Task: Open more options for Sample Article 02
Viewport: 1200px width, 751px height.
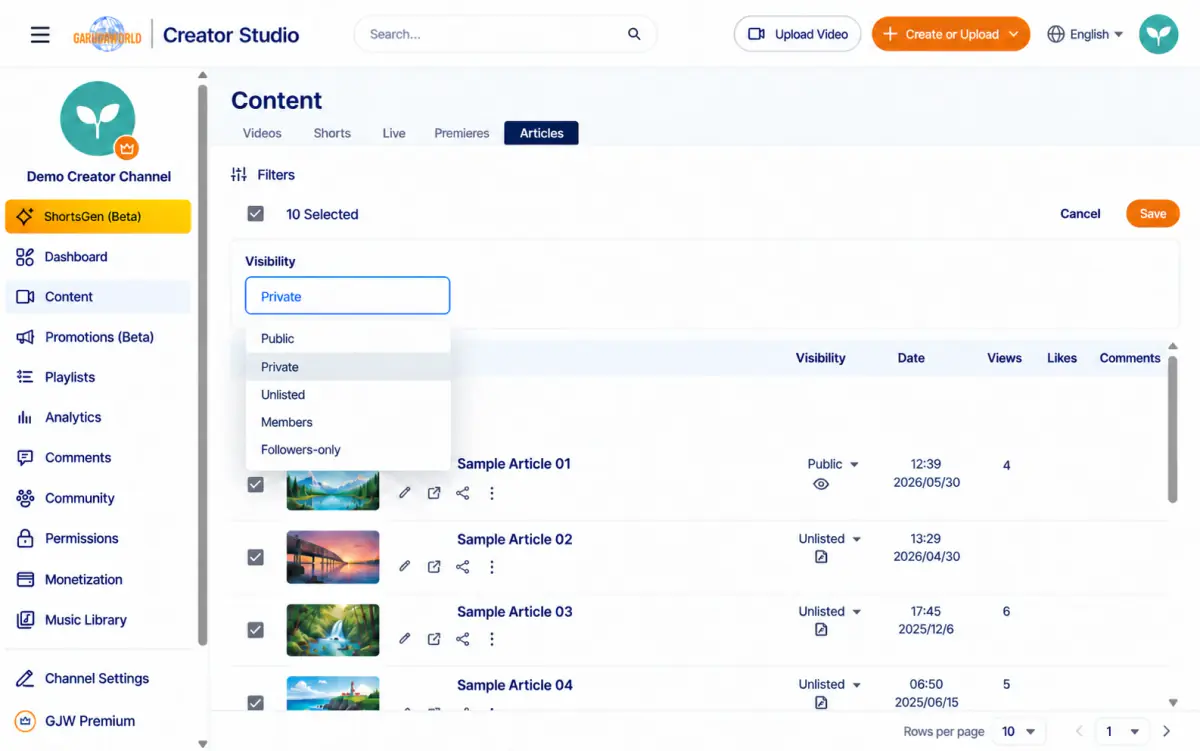Action: click(x=491, y=566)
